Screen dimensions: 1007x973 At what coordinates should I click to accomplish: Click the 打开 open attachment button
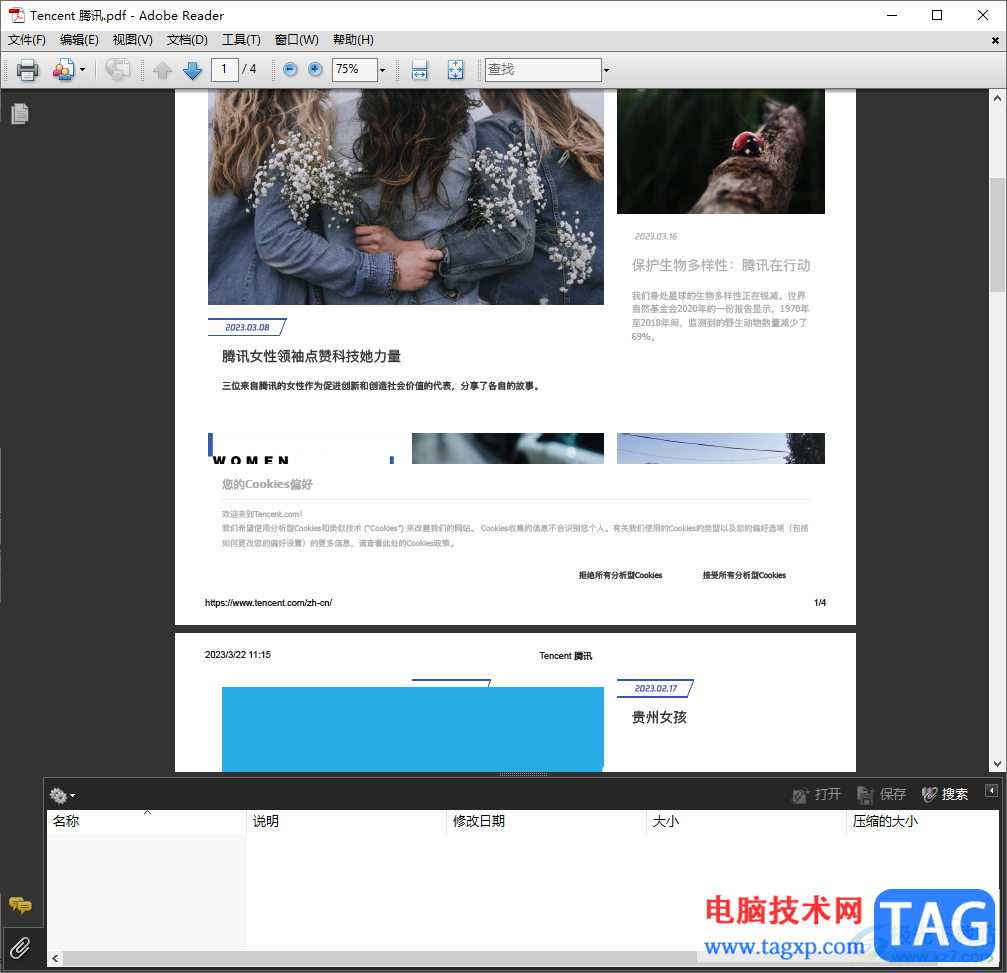tap(816, 795)
